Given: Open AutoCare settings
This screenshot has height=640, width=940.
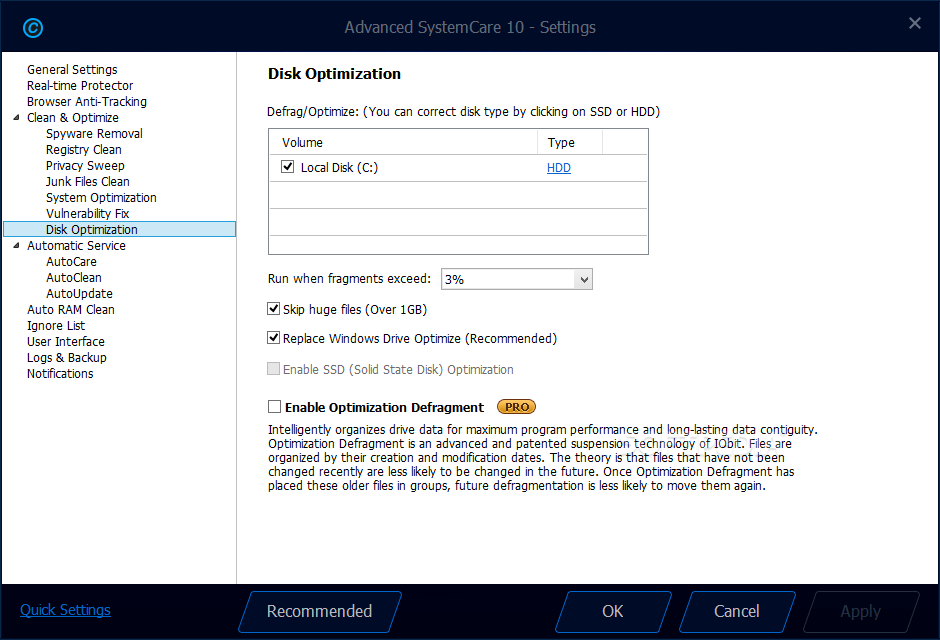Looking at the screenshot, I should pos(71,262).
